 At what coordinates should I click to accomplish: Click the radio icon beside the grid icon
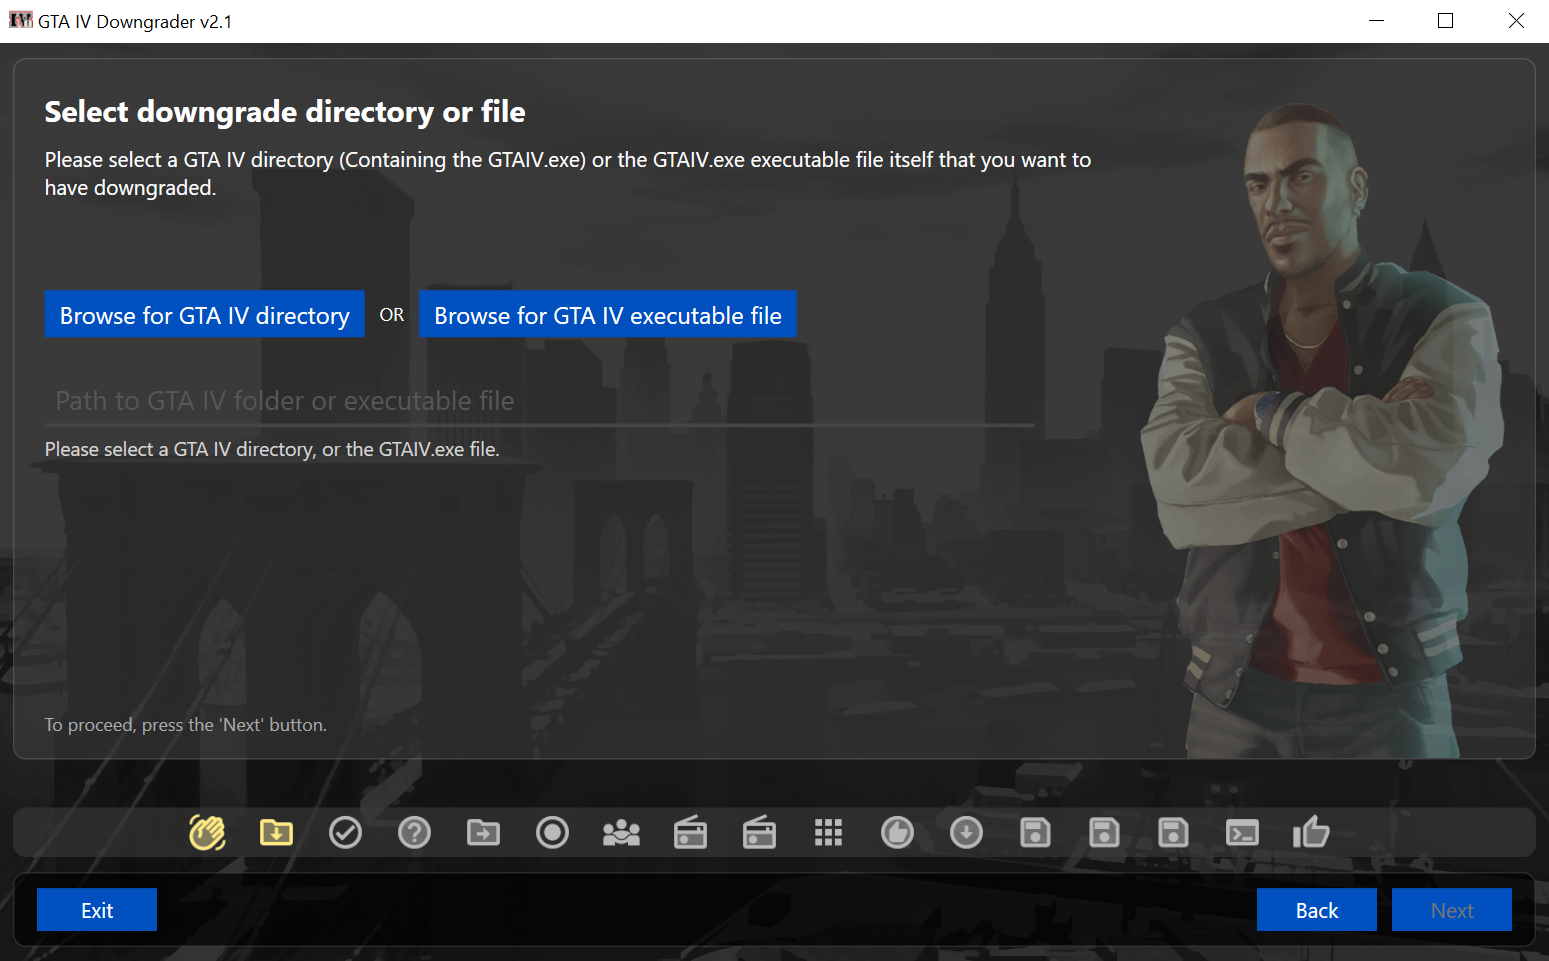tap(759, 832)
